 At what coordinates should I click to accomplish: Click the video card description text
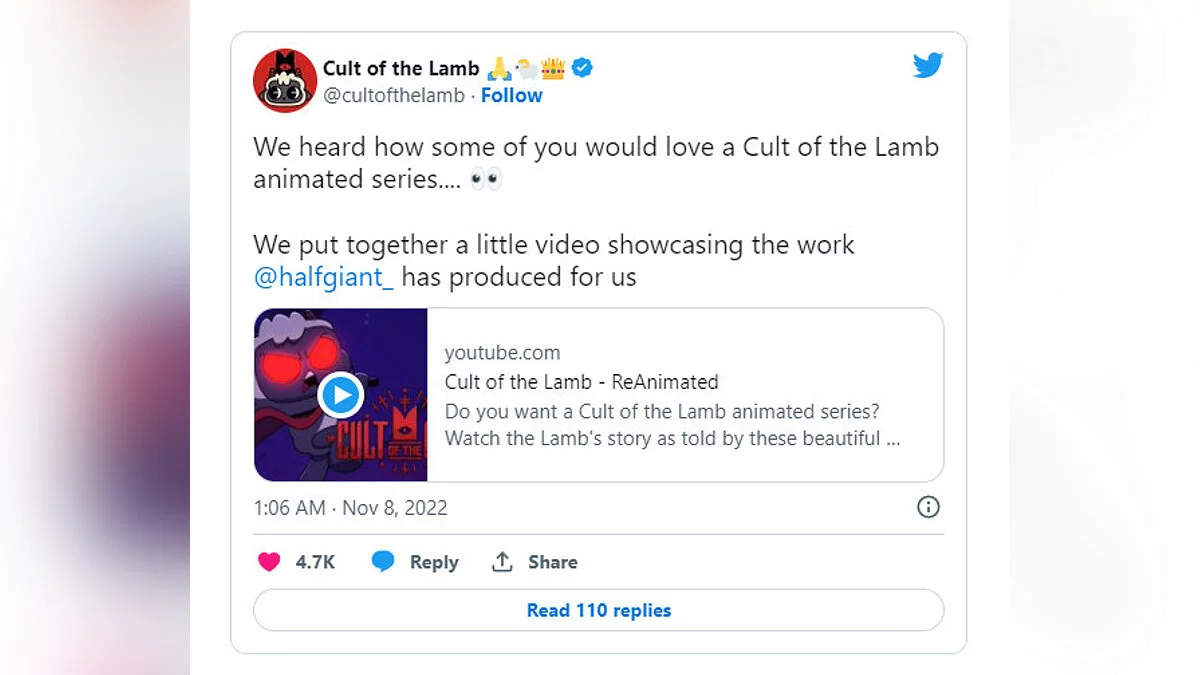(x=662, y=425)
